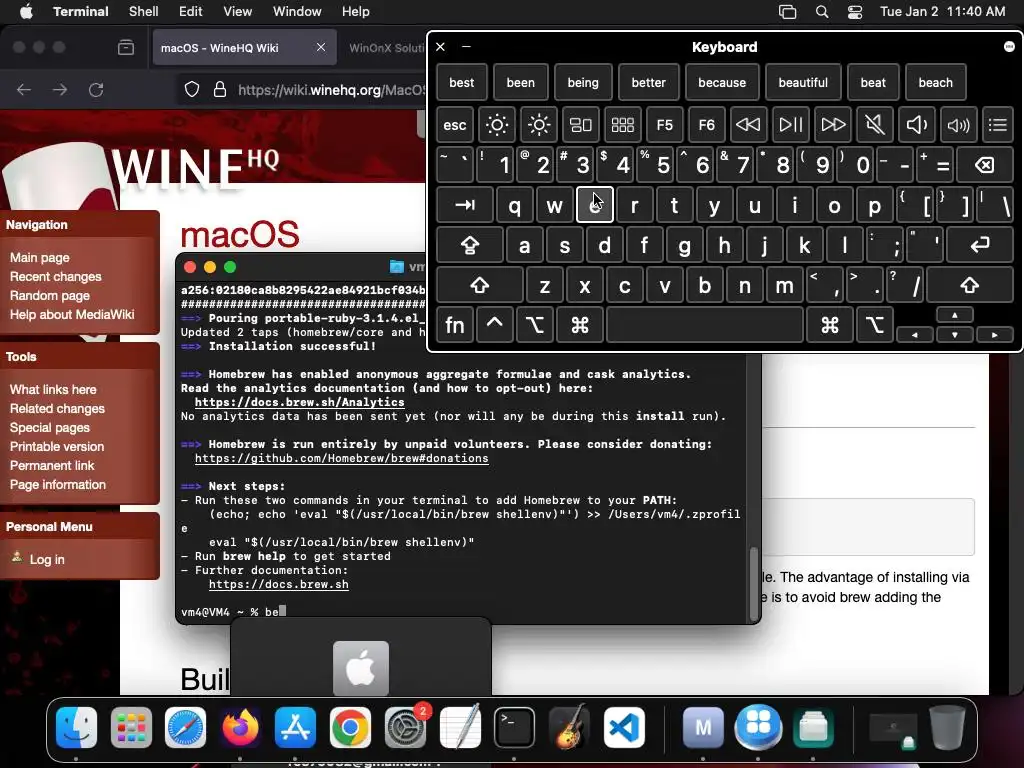Choose the 'beautiful' word suggestion

click(x=803, y=82)
